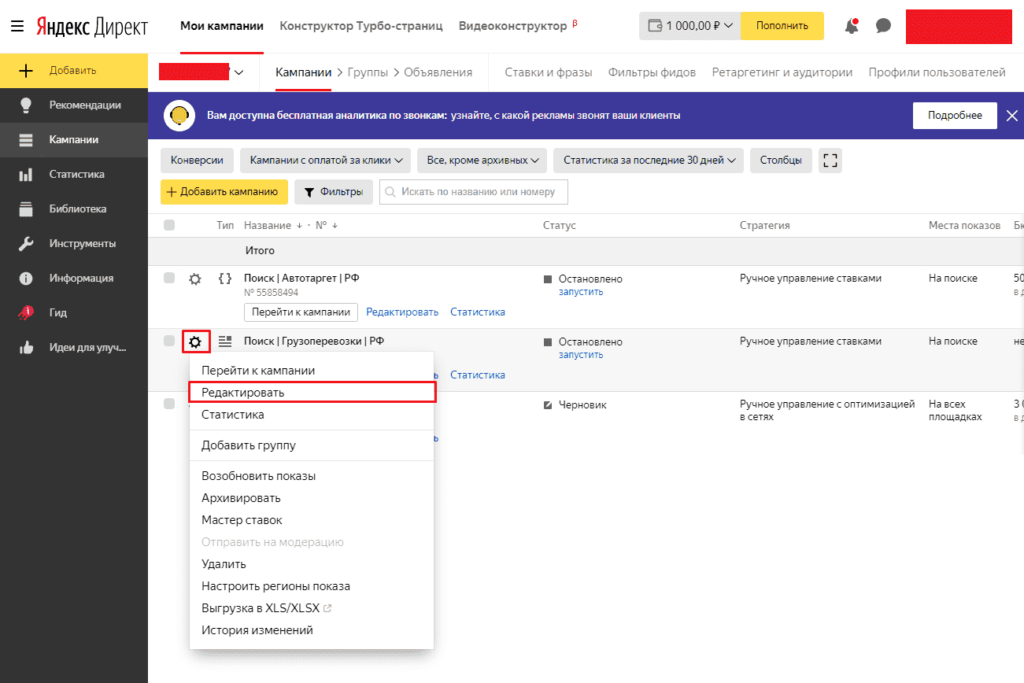Open Все, кроме архивных dropdown
Screen dimensions: 1024x683
pyautogui.click(x=482, y=160)
